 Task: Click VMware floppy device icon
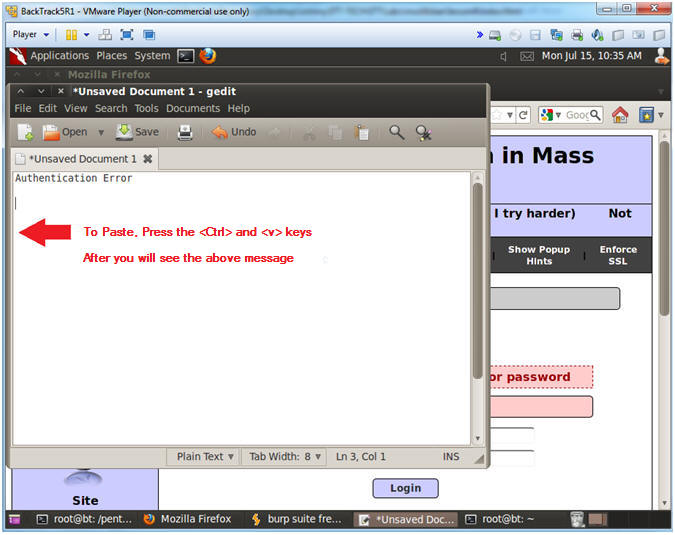click(535, 35)
